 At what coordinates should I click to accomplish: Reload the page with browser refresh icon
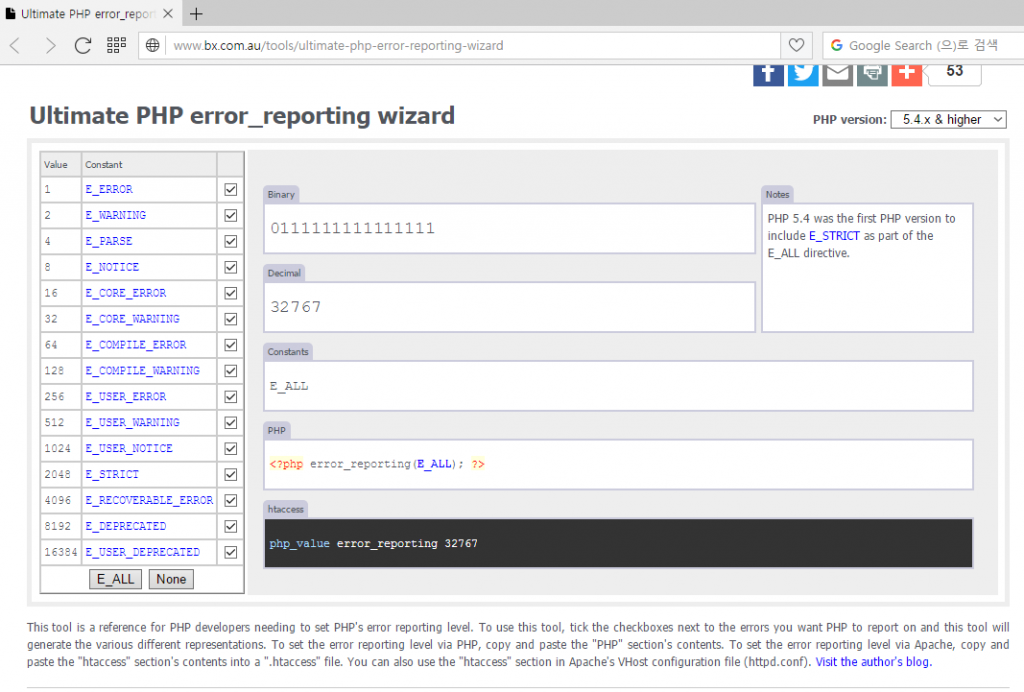tap(83, 45)
